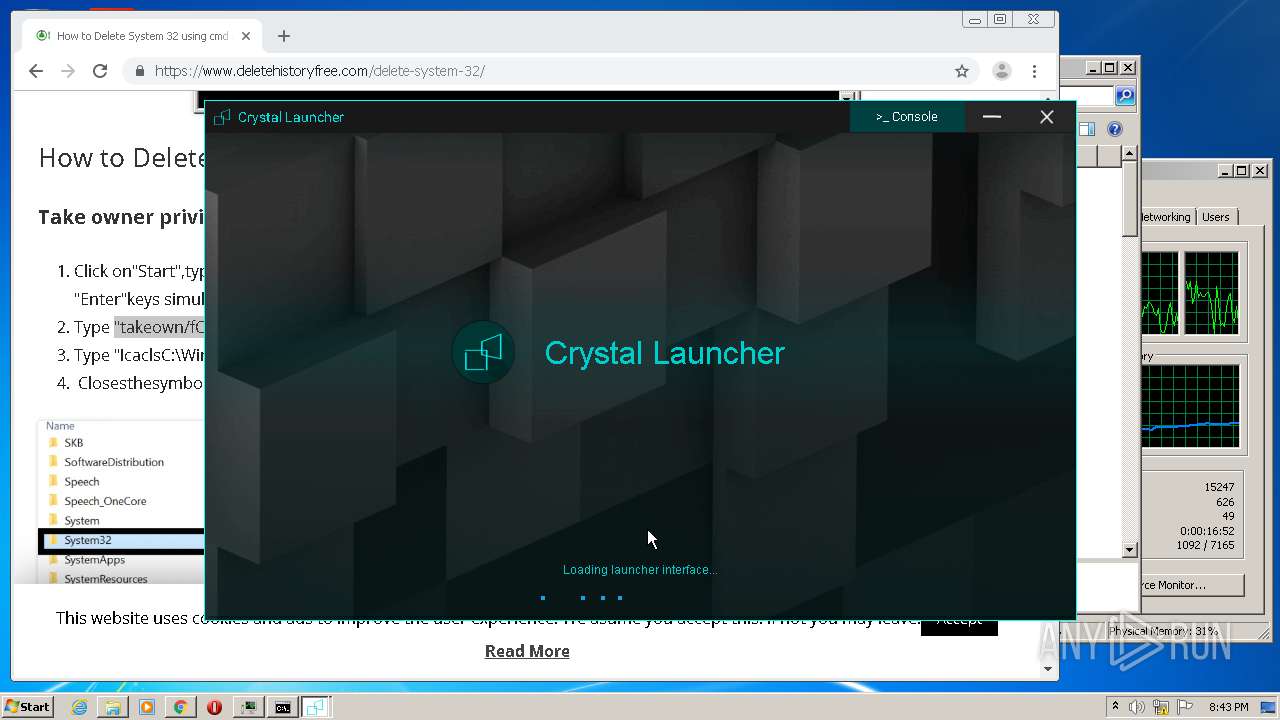This screenshot has width=1280, height=720.
Task: Open volume control in system tray
Action: pos(1137,707)
